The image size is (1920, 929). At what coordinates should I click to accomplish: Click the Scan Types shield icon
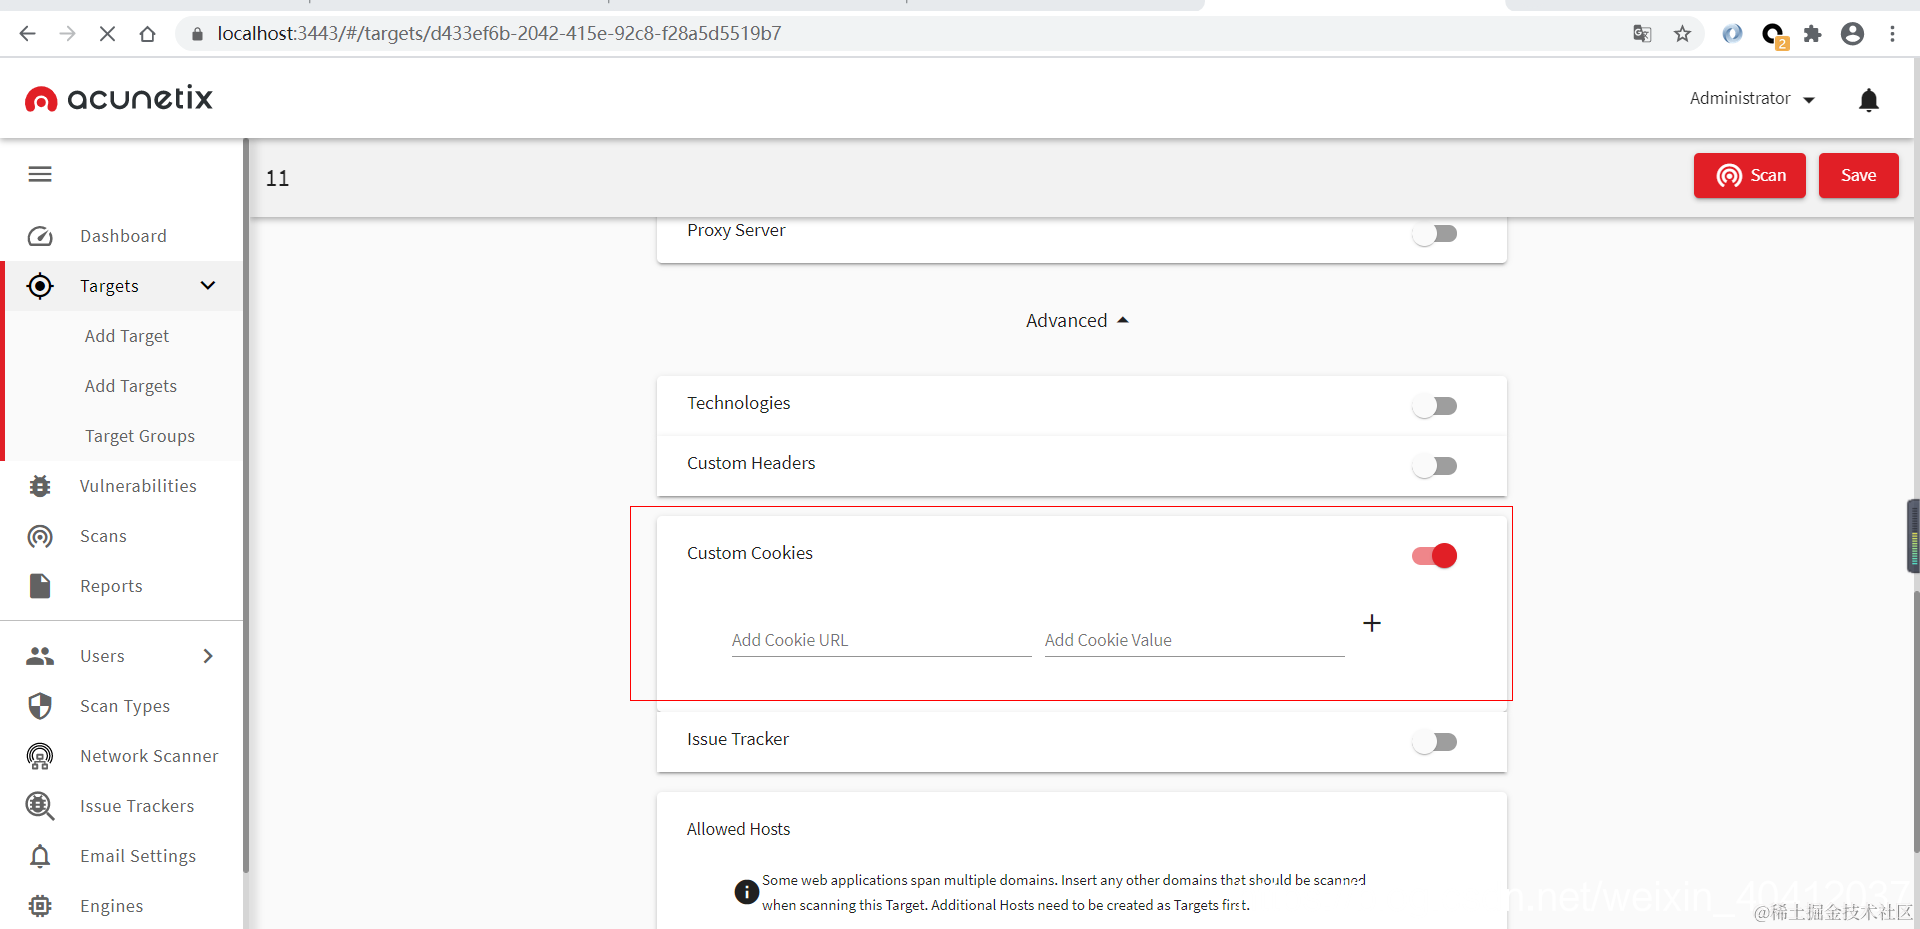click(40, 706)
